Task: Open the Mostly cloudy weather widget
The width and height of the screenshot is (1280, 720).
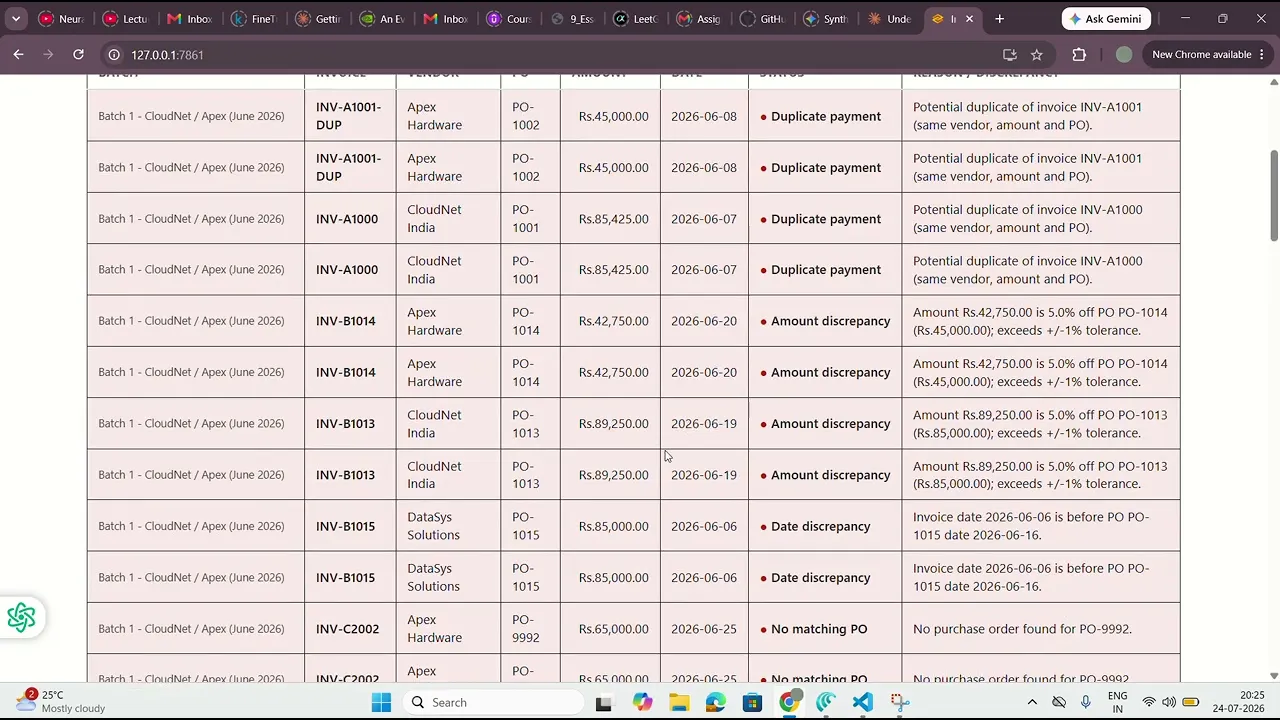Action: click(62, 701)
